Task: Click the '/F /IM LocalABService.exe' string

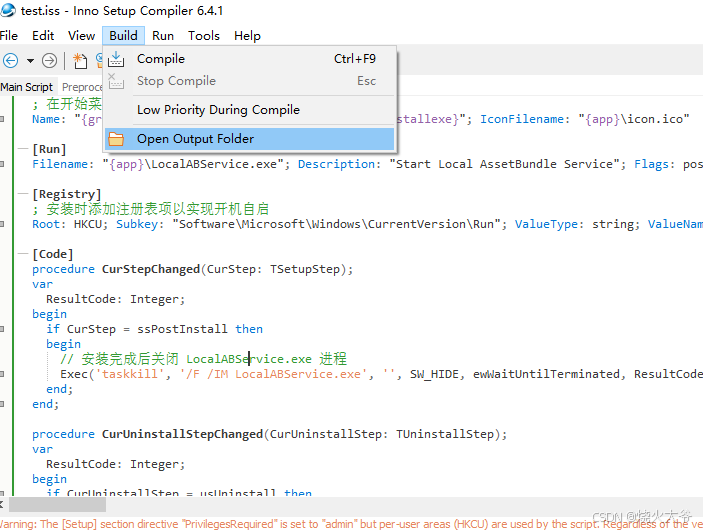Action: click(x=273, y=374)
